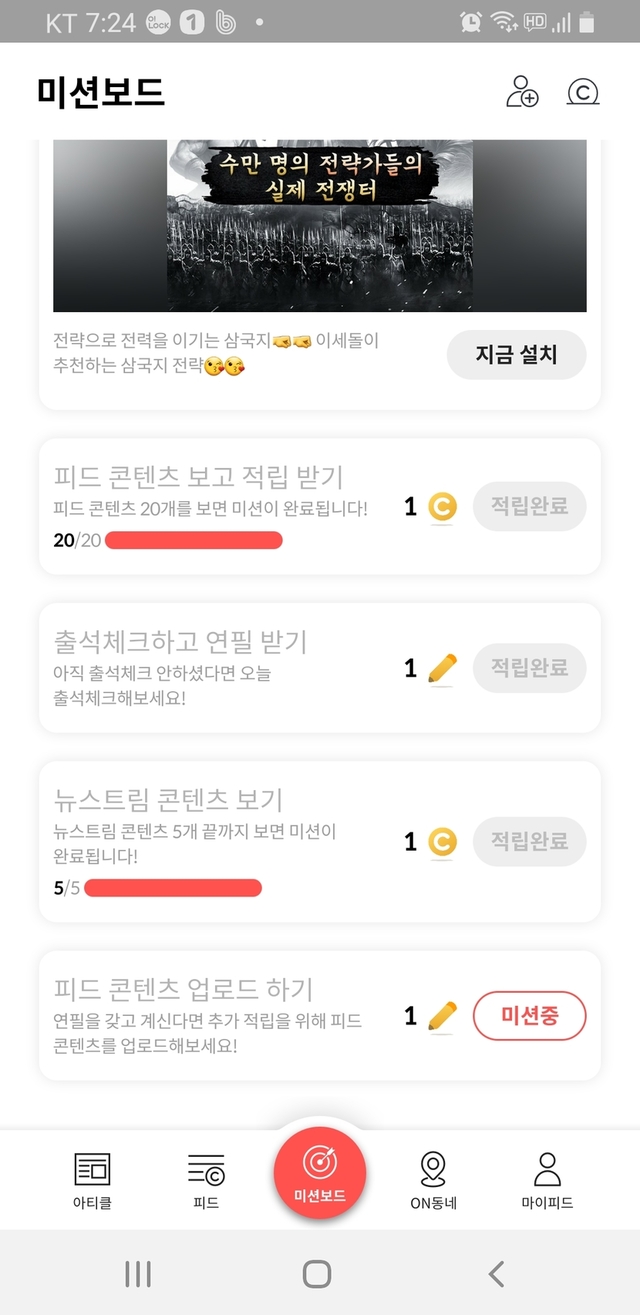Tap 적립완료 button for 출석체크 mission
The height and width of the screenshot is (1315, 640).
pos(529,668)
